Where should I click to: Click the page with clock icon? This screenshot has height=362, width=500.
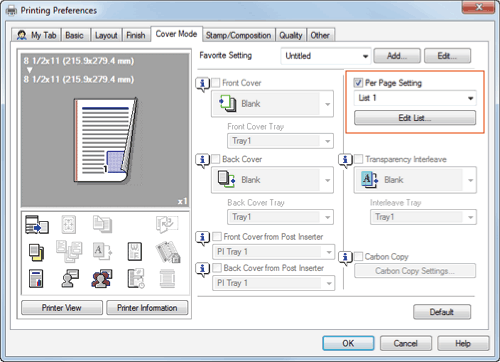[136, 279]
